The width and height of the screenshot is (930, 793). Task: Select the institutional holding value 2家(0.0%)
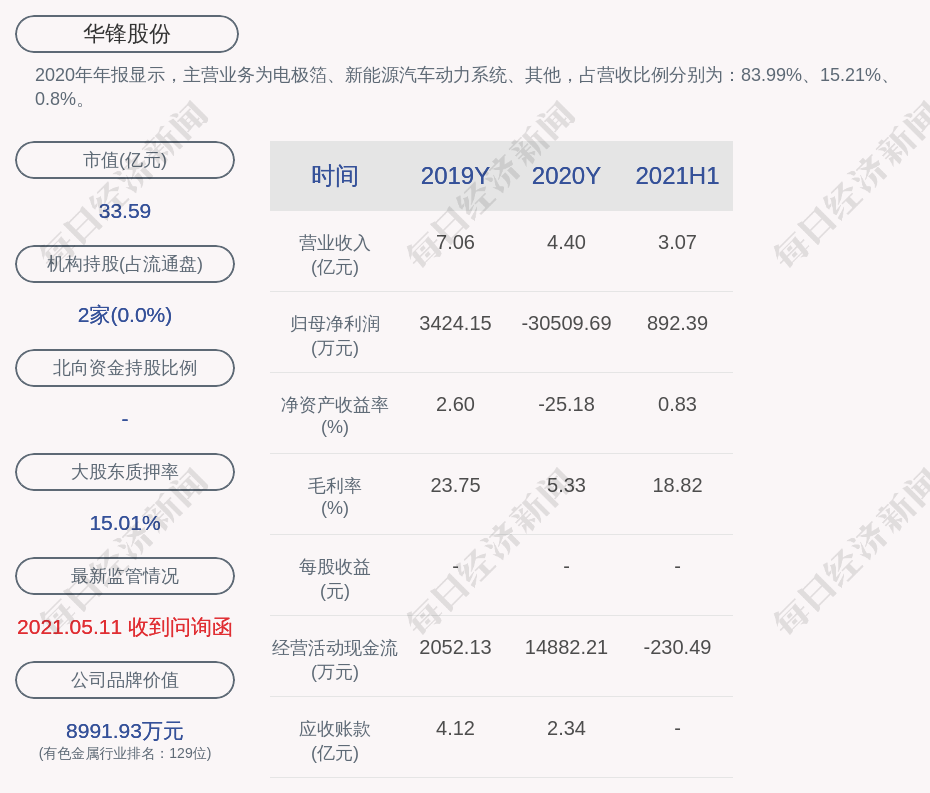coord(125,315)
